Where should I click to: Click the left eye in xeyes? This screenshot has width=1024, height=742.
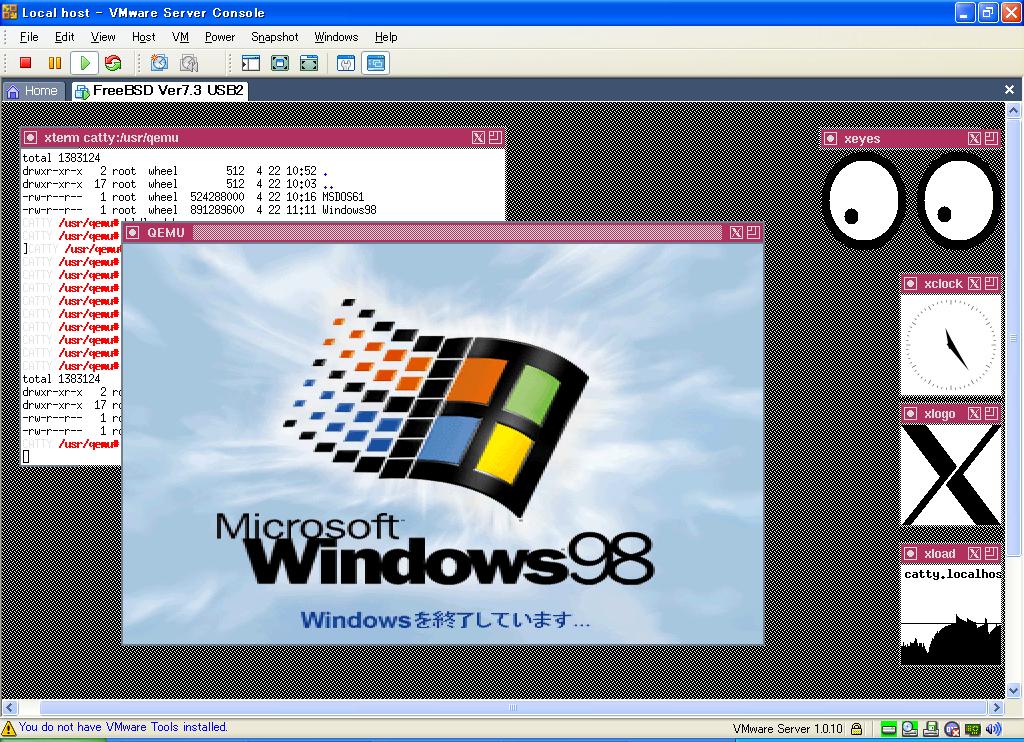863,201
